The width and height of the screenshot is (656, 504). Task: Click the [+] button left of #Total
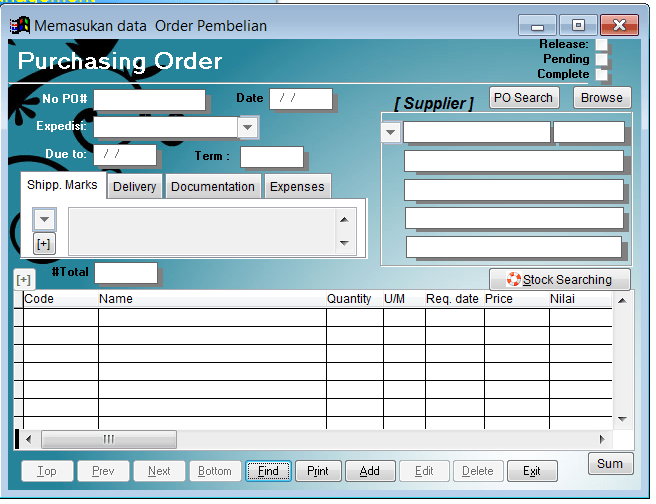click(24, 279)
